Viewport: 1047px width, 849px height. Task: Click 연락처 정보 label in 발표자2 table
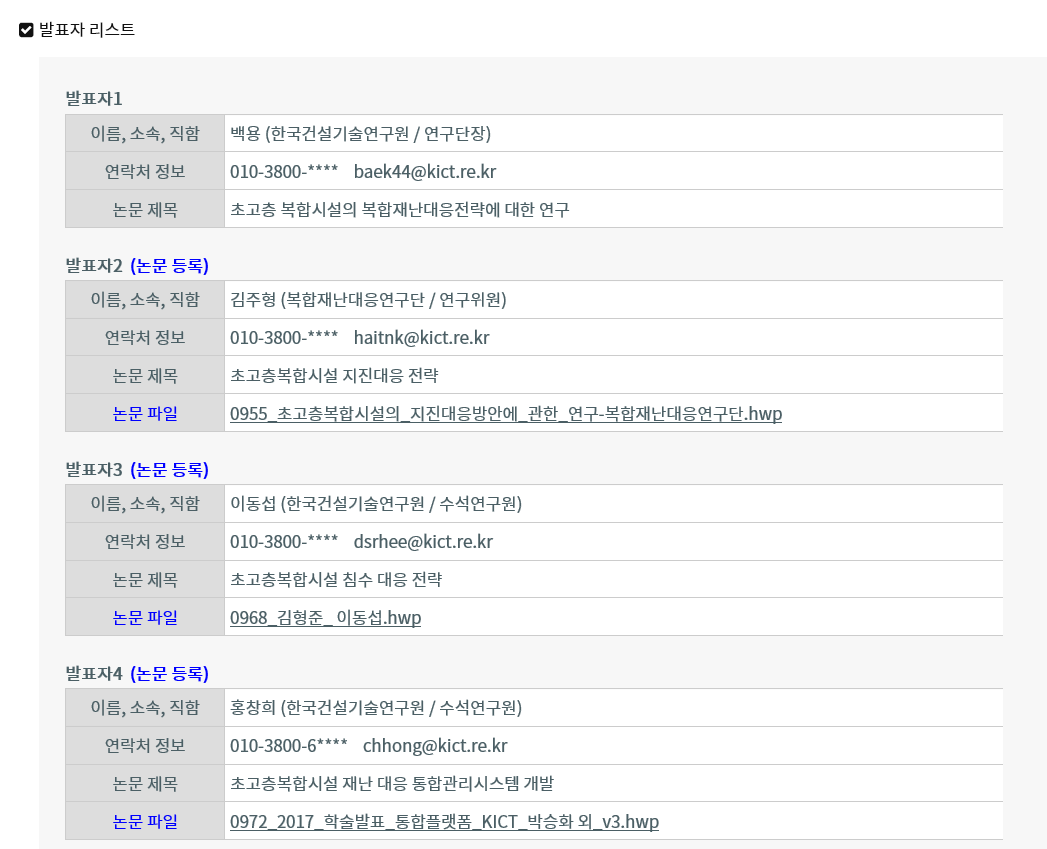(x=145, y=337)
